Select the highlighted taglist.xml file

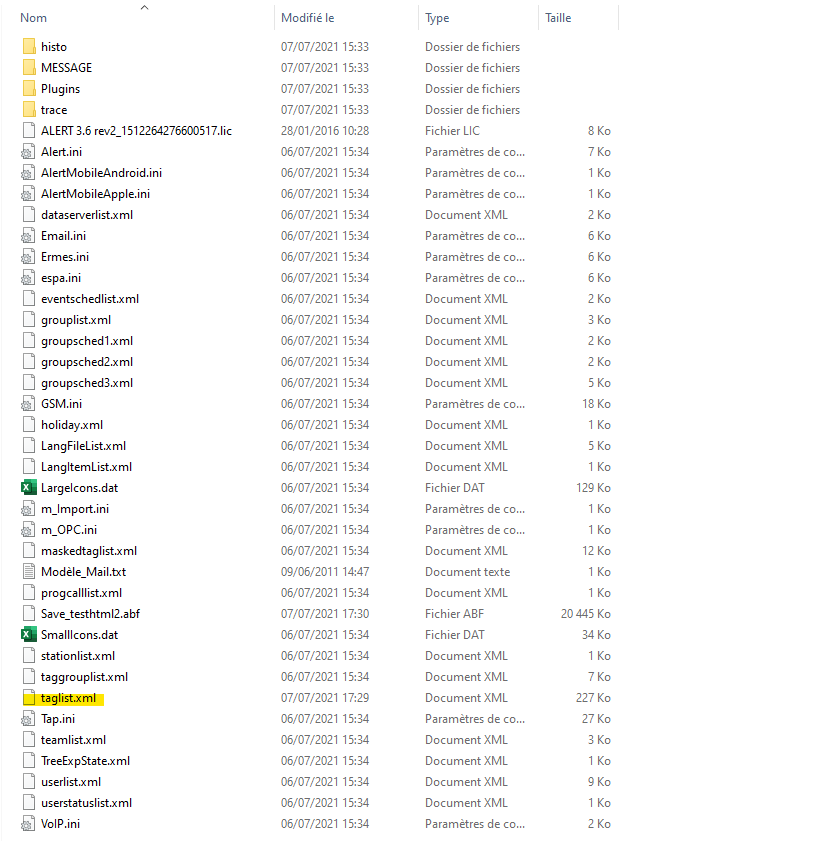click(x=68, y=698)
